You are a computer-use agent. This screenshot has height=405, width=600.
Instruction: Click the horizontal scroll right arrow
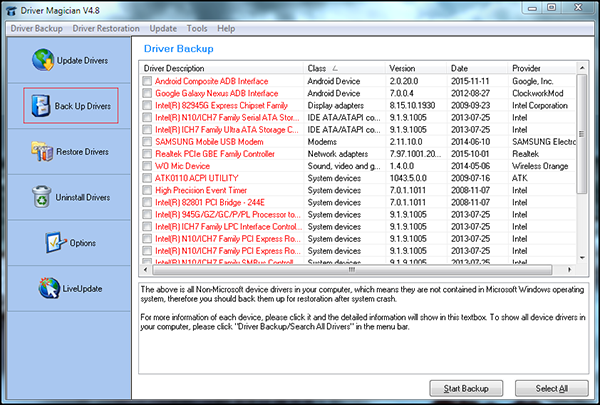click(x=570, y=270)
